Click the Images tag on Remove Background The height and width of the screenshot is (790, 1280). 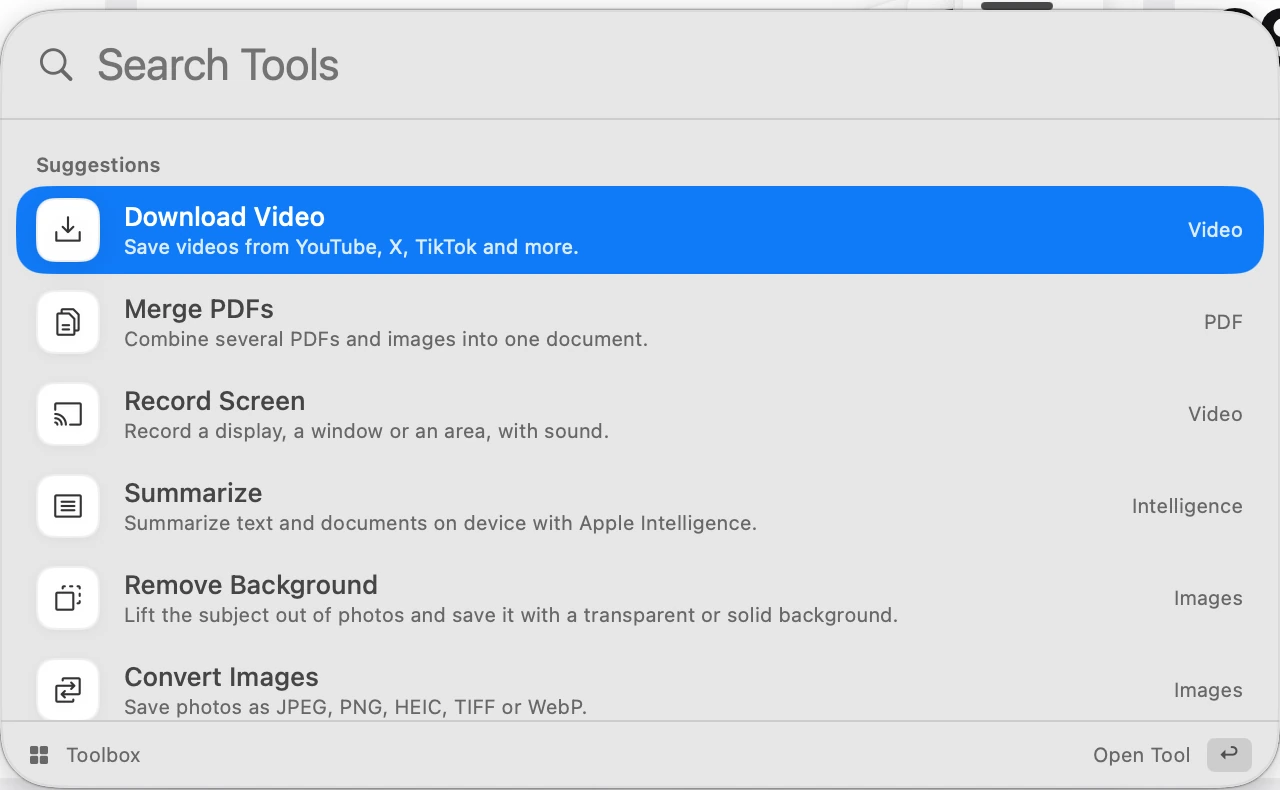click(1208, 598)
